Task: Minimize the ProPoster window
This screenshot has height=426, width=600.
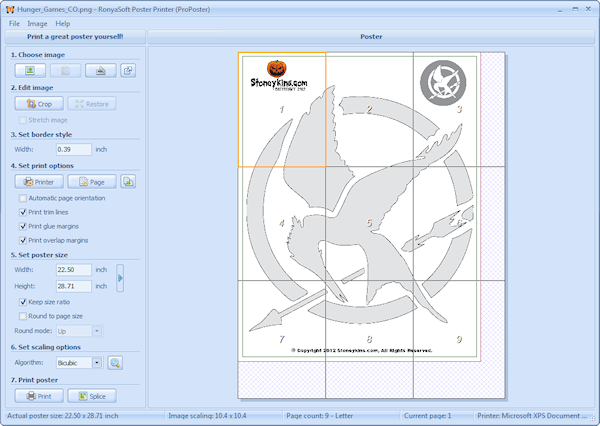Action: [x=561, y=10]
